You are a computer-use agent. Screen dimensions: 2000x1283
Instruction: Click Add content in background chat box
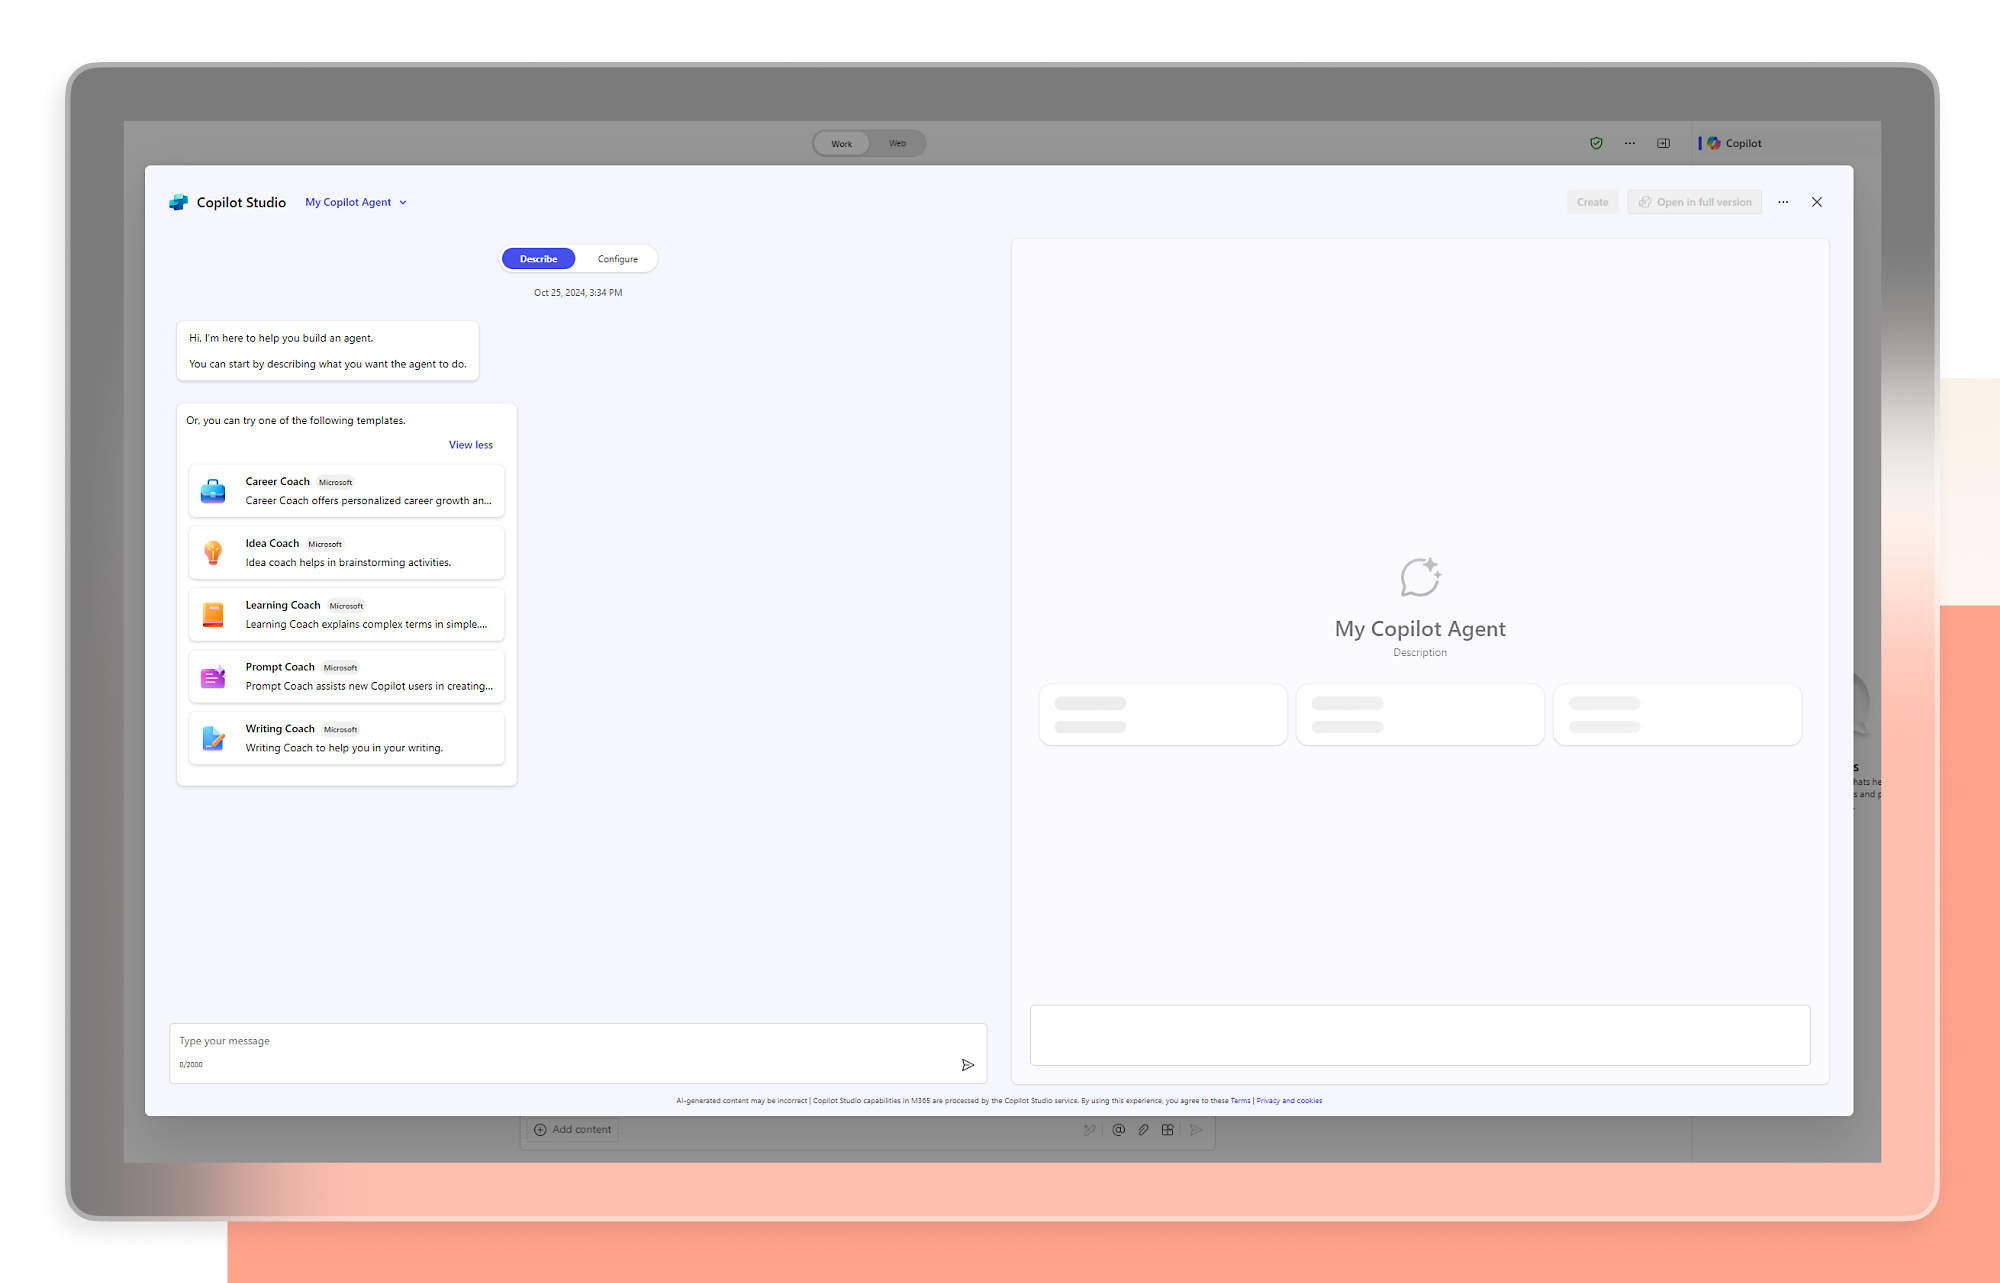coord(572,1130)
